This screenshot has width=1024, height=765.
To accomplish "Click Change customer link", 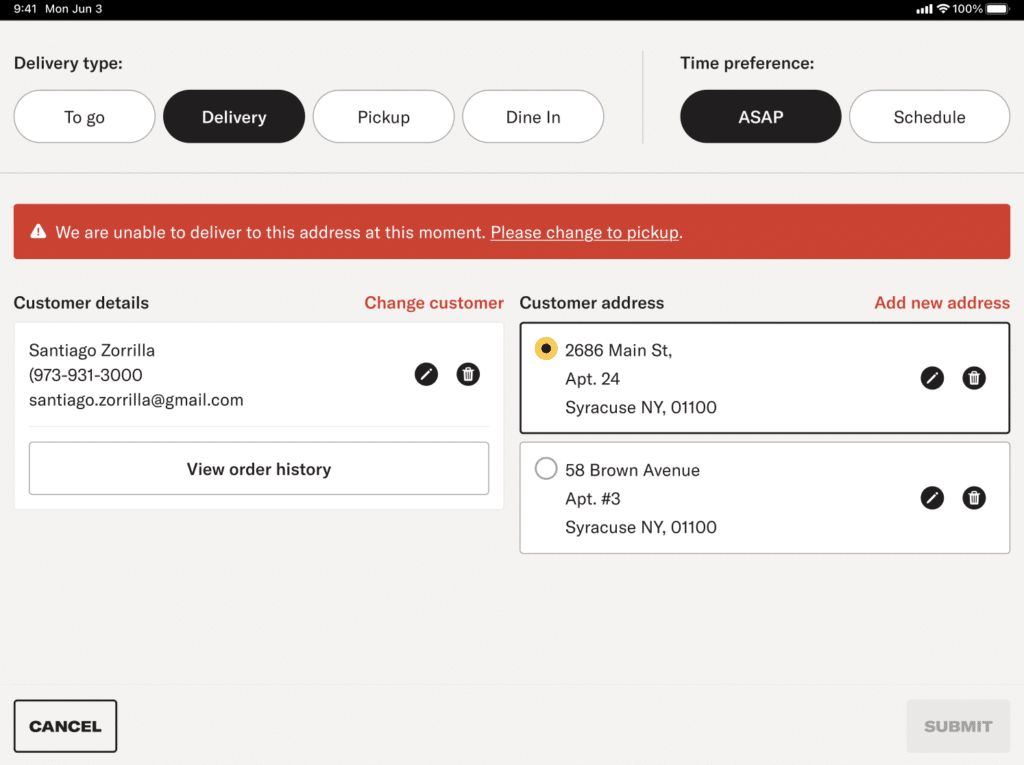I will (x=434, y=303).
